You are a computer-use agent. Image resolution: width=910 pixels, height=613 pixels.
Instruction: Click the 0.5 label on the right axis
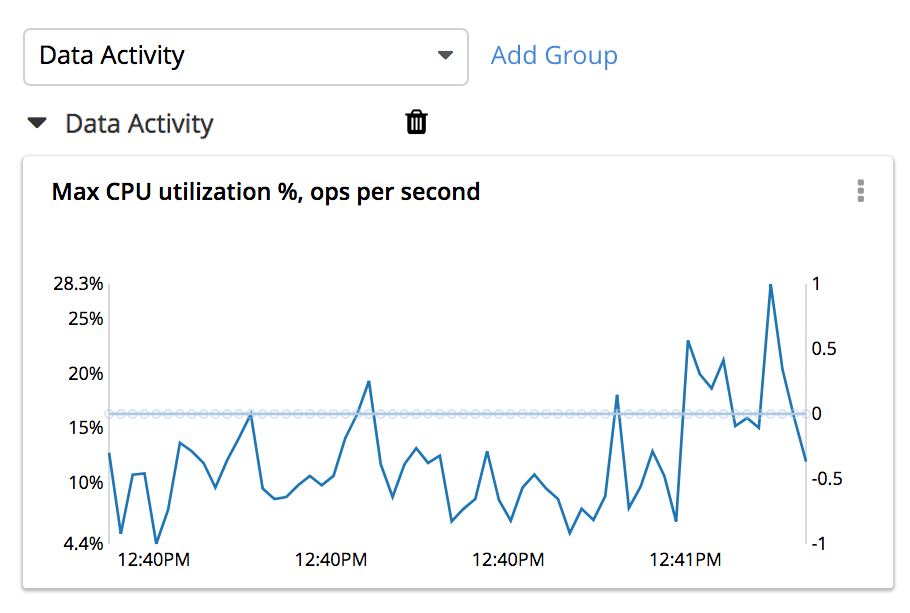pos(825,349)
